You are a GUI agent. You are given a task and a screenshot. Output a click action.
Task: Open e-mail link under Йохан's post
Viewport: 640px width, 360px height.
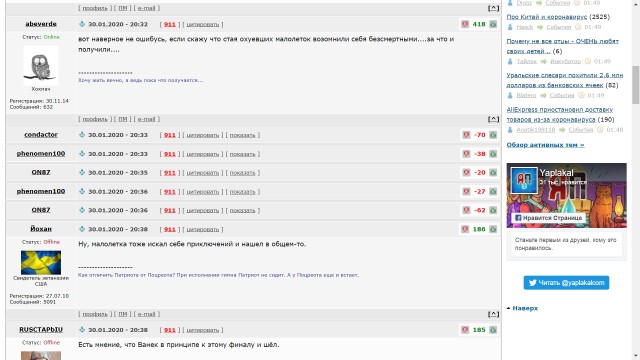pyautogui.click(x=147, y=314)
